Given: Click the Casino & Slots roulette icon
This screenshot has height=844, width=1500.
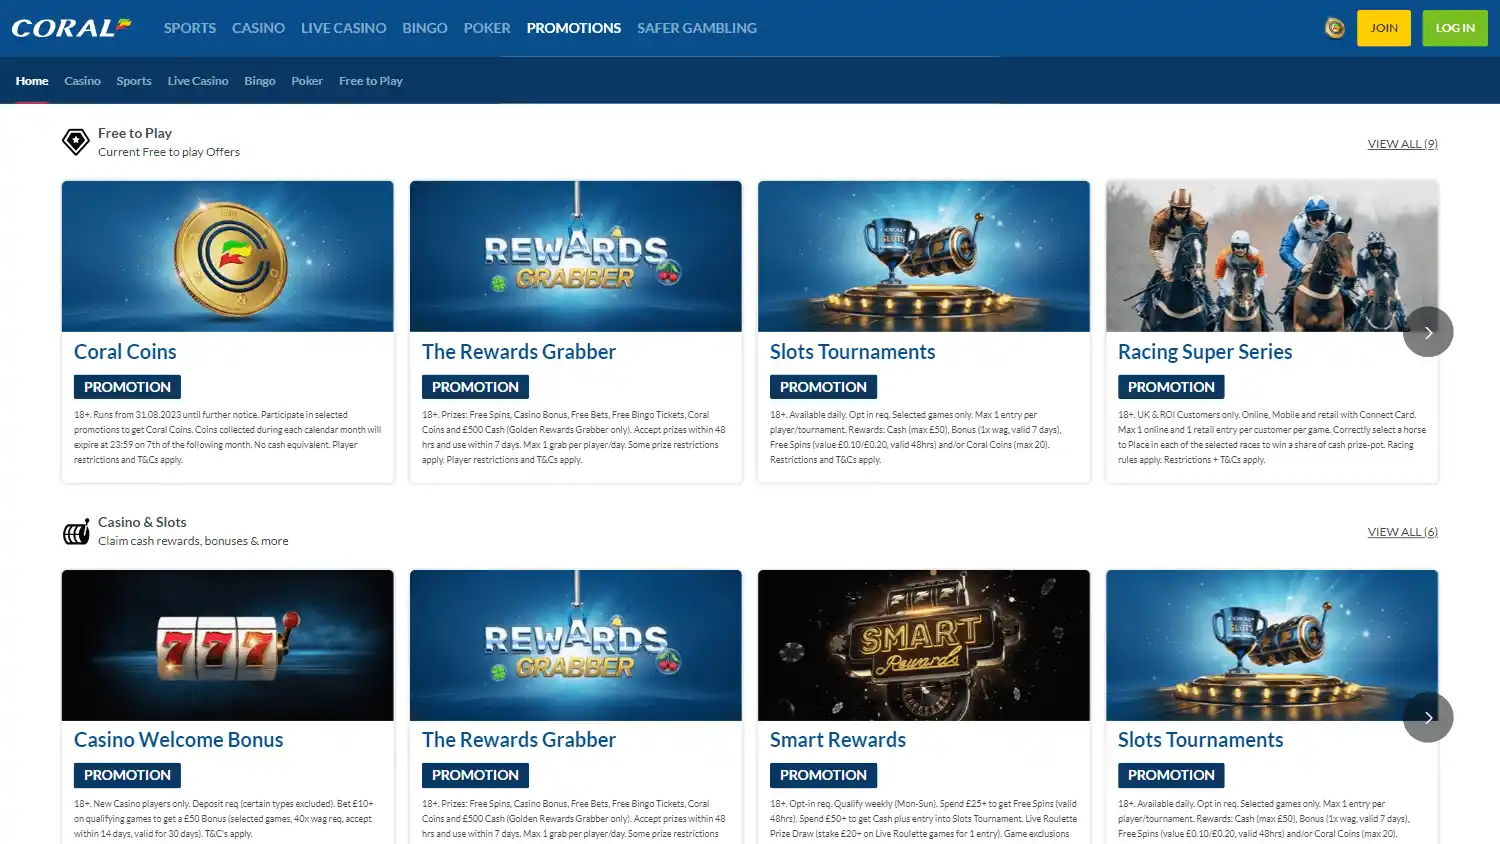Looking at the screenshot, I should click(x=76, y=532).
